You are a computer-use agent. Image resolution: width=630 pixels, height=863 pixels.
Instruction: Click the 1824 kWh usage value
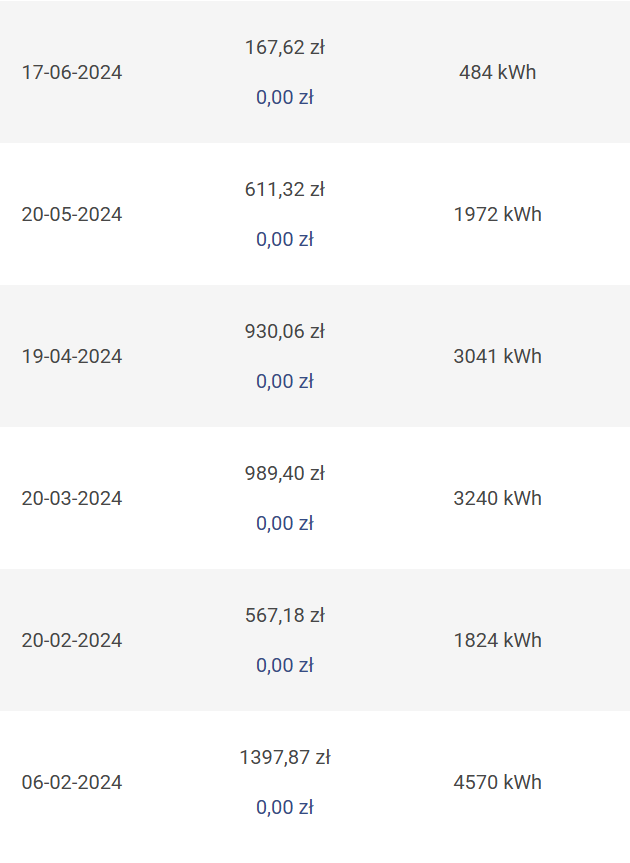497,641
